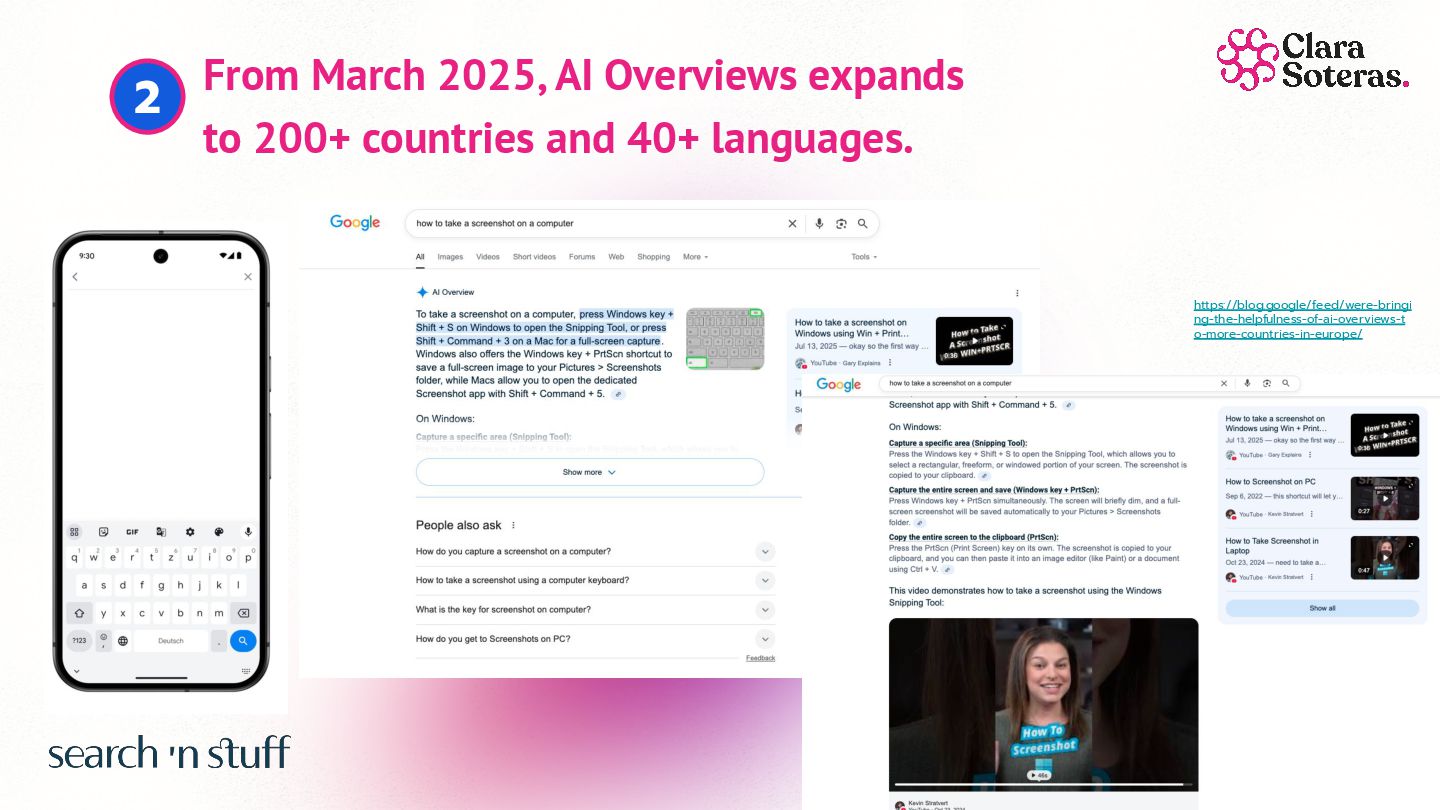
Task: Click the progress bar of the large video
Action: [x=1043, y=785]
